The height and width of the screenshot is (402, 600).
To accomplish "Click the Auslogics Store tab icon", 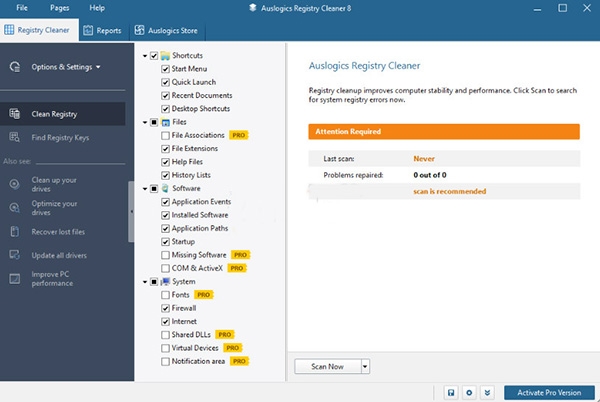I will (x=139, y=30).
